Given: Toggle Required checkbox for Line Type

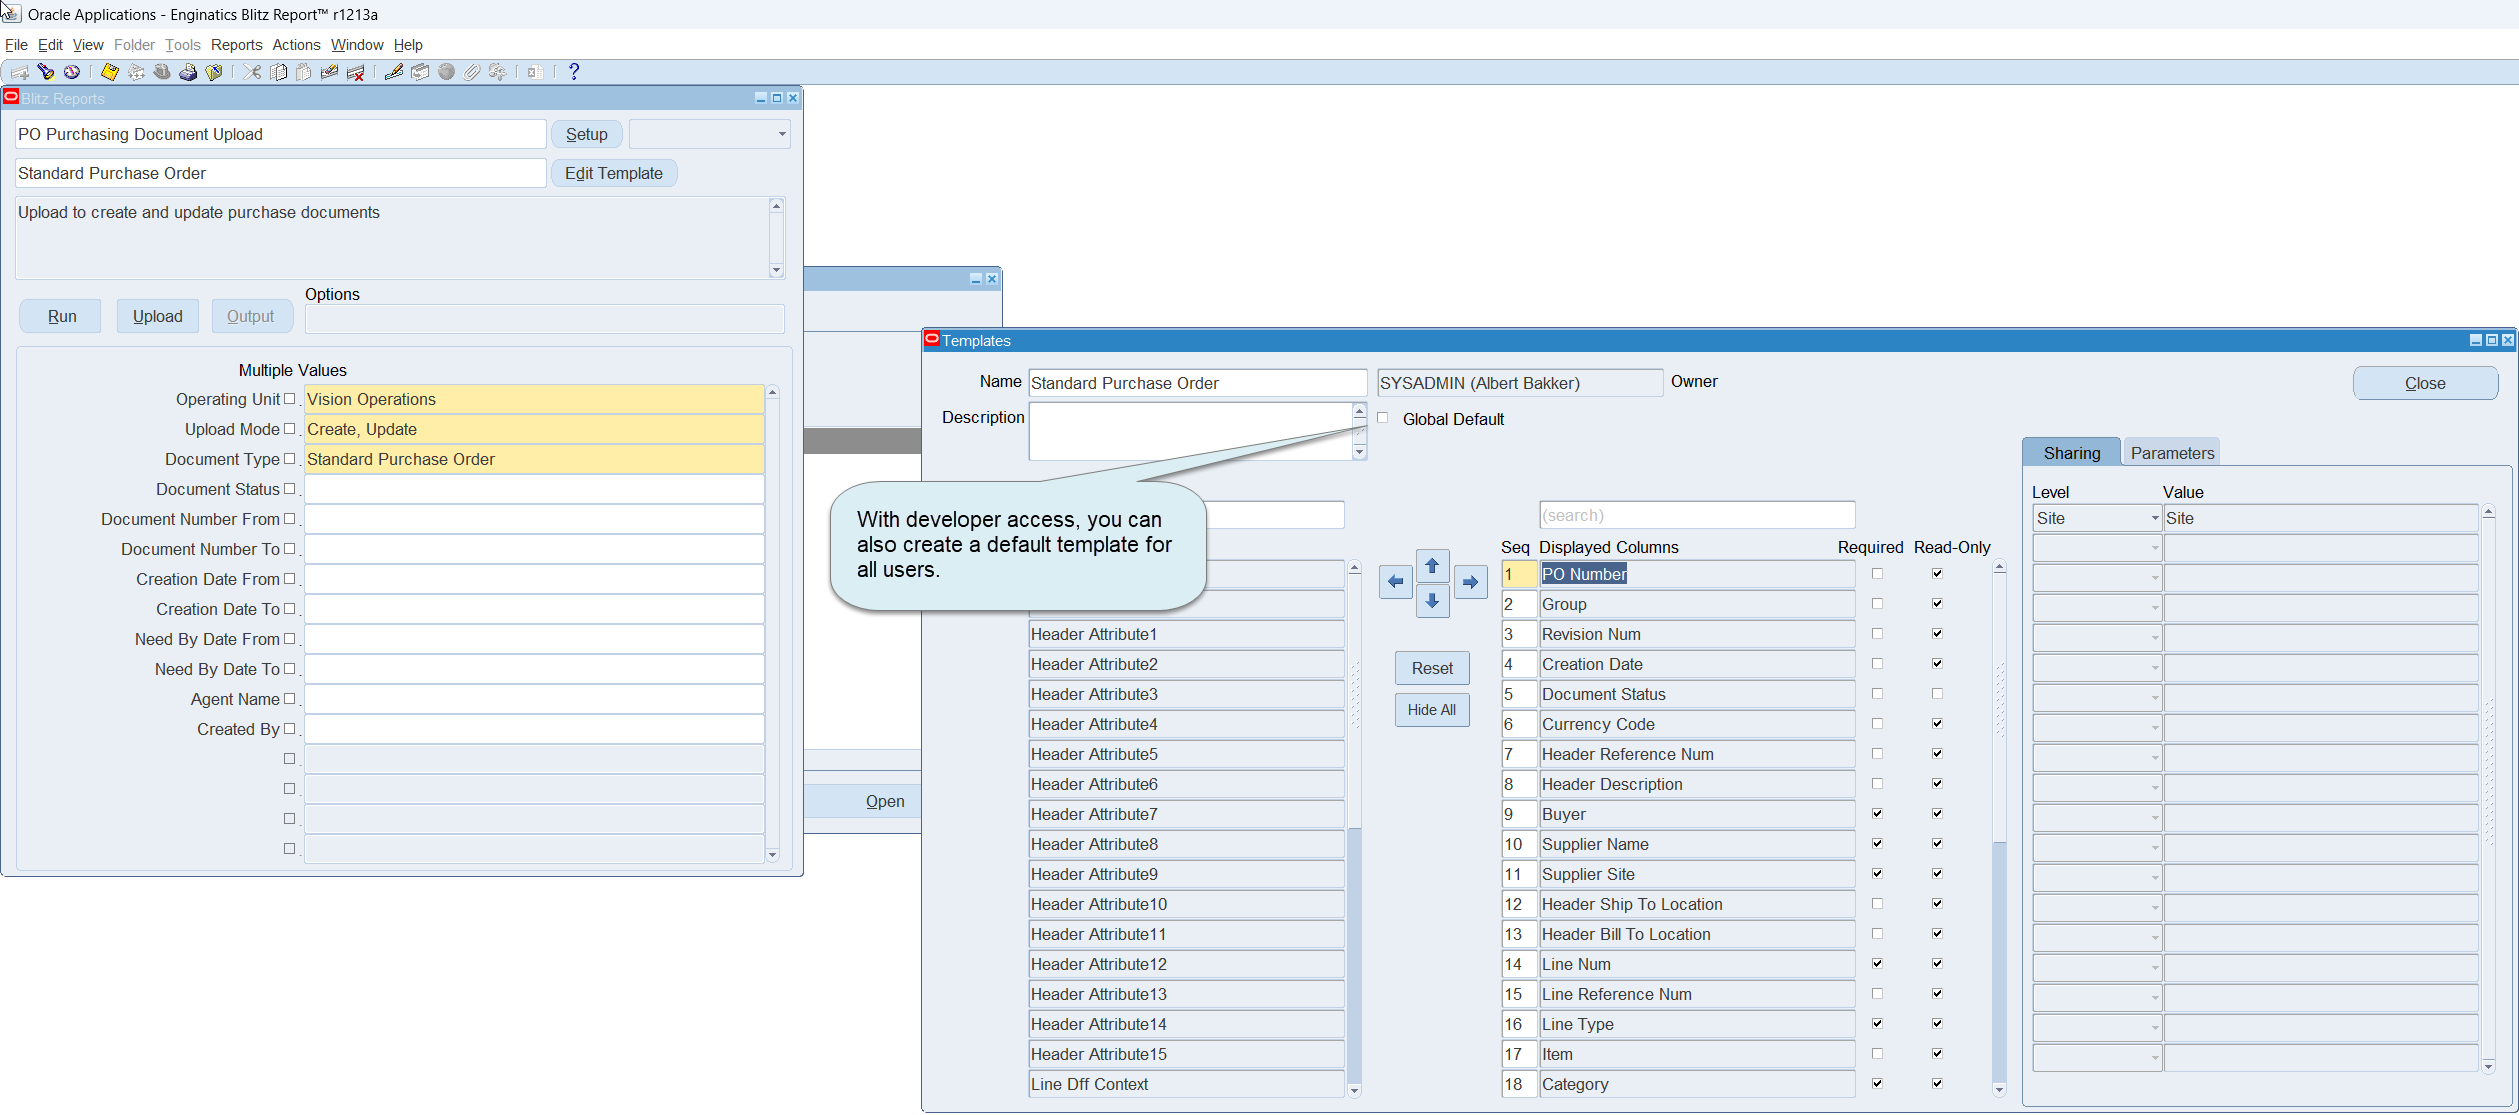Looking at the screenshot, I should 1877,1024.
